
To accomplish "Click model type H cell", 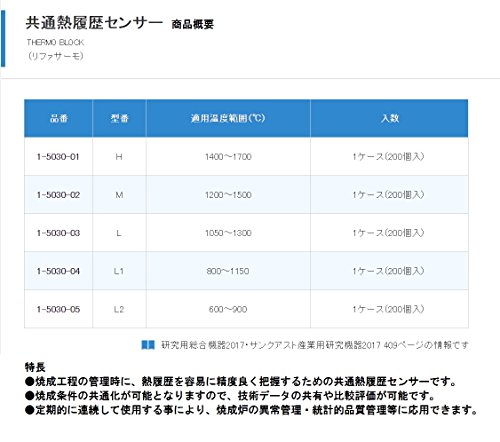I will [119, 157].
